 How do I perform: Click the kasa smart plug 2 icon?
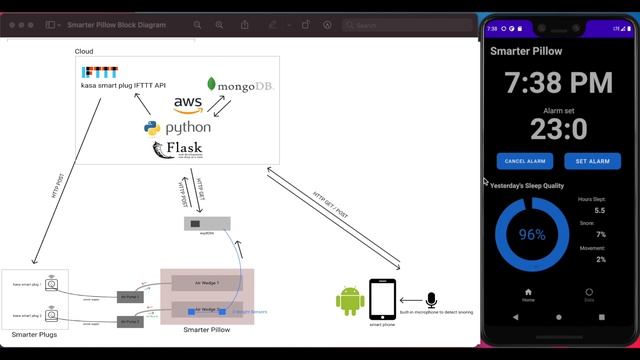[x=51, y=314]
